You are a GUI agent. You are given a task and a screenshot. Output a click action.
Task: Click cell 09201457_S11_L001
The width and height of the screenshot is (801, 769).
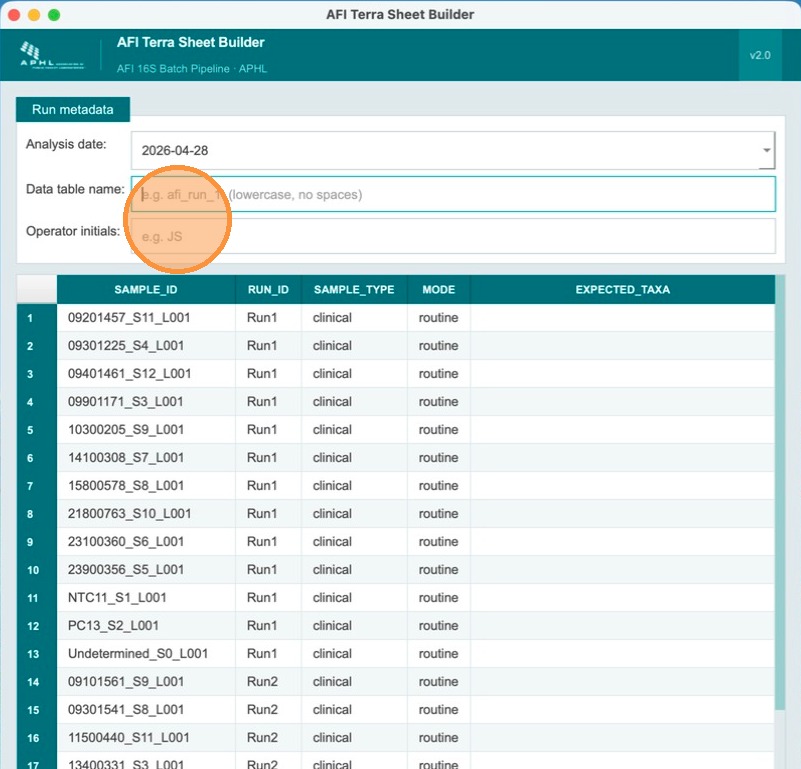146,318
